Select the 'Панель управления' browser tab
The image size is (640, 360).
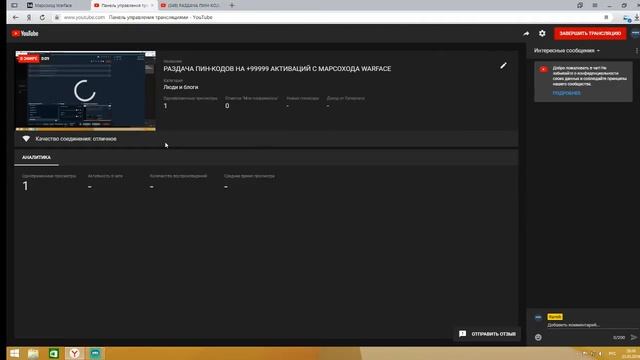pos(124,5)
